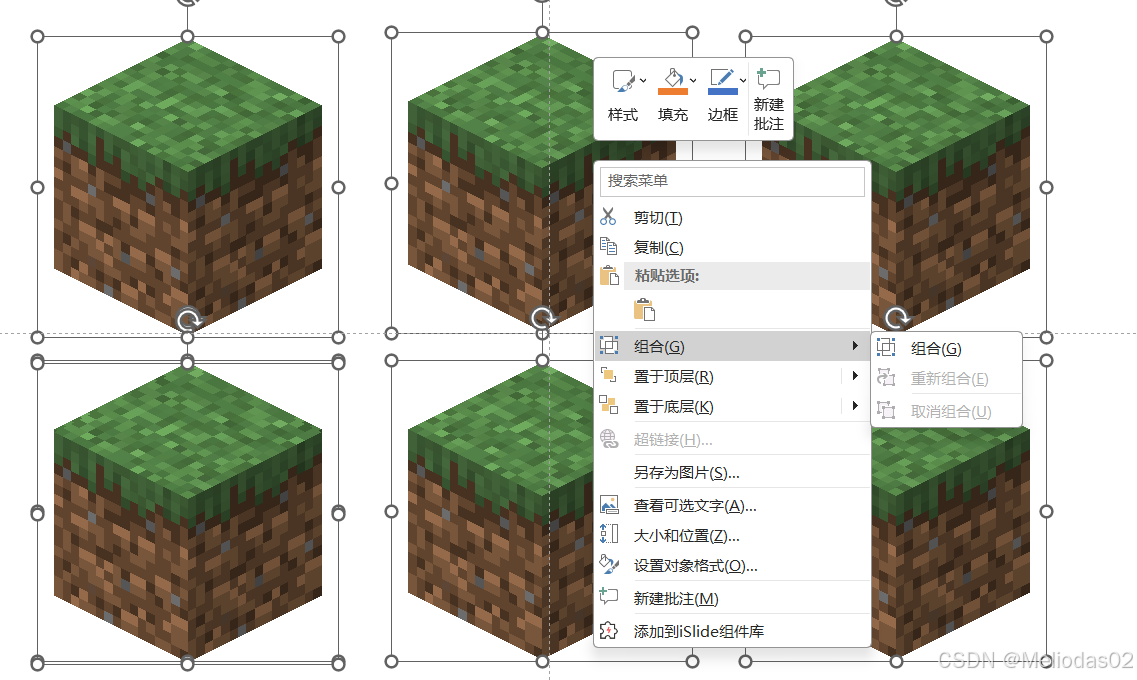The image size is (1137, 680).
Task: Choose 复制(C) from context menu
Action: pyautogui.click(x=732, y=247)
